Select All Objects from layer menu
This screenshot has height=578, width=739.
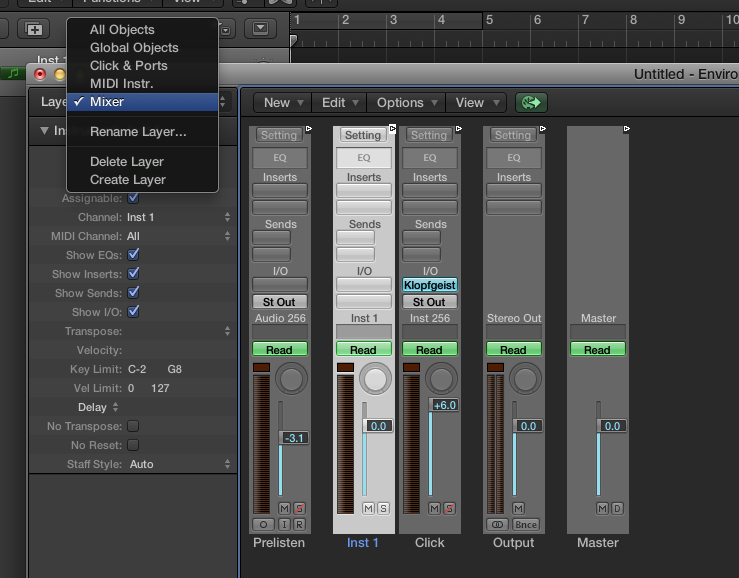click(122, 30)
